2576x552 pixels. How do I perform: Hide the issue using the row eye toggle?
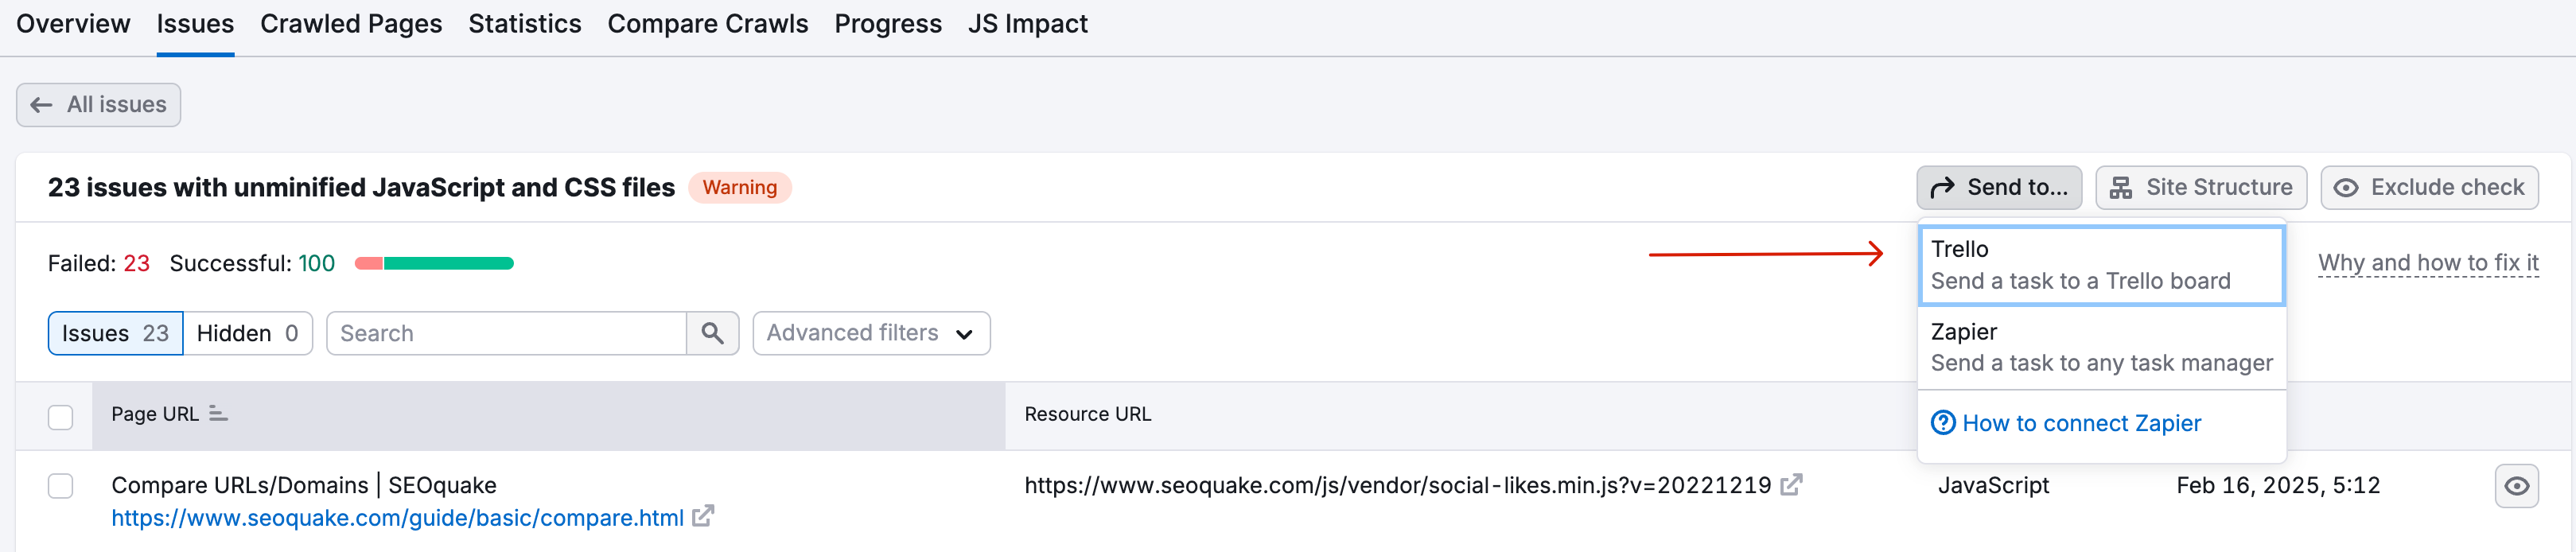pyautogui.click(x=2517, y=485)
